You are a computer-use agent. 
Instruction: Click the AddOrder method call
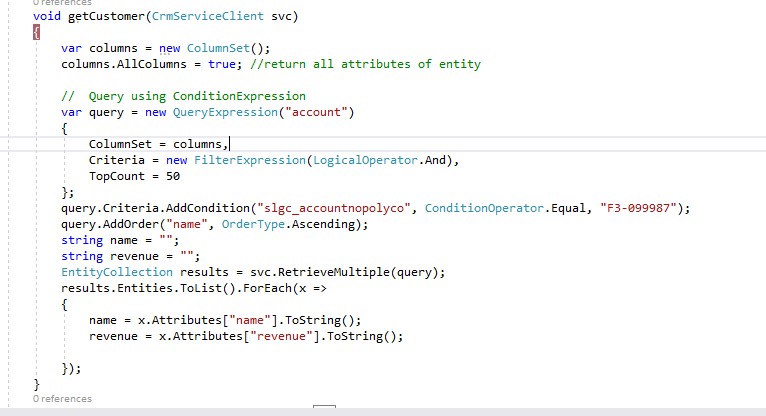pyautogui.click(x=131, y=224)
